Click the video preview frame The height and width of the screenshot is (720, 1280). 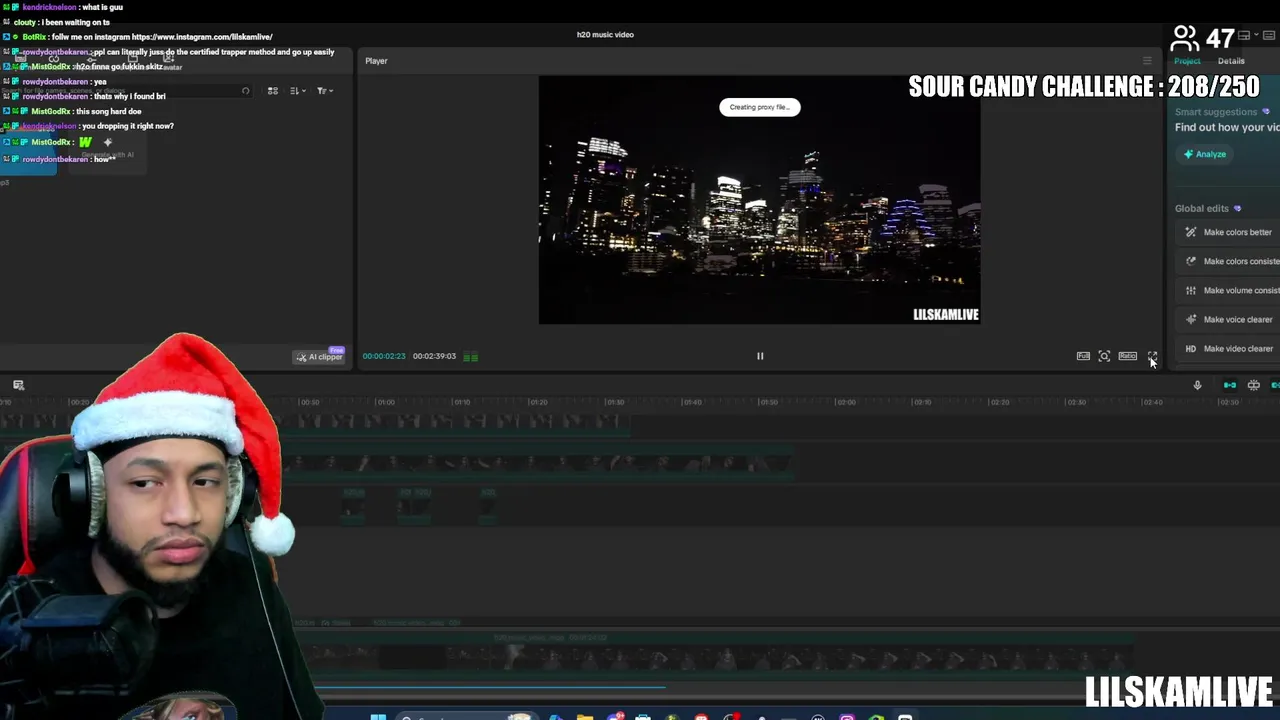(759, 200)
